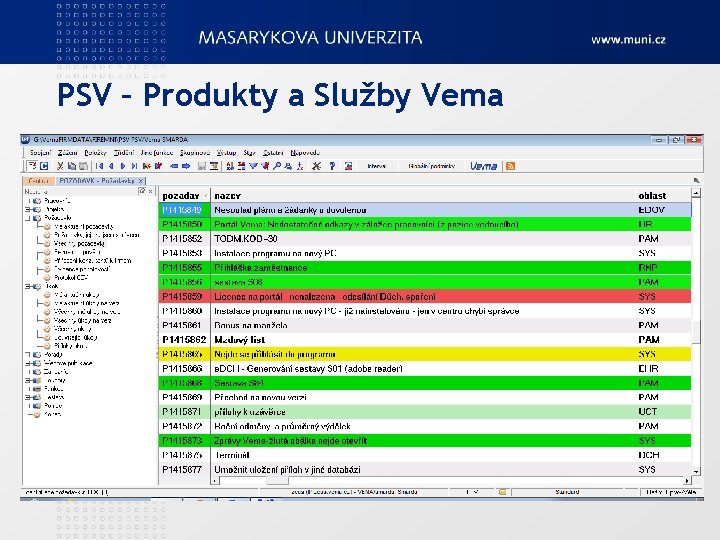The height and width of the screenshot is (540, 720).
Task: Switch to the POZADAVK tab
Action: coord(100,181)
